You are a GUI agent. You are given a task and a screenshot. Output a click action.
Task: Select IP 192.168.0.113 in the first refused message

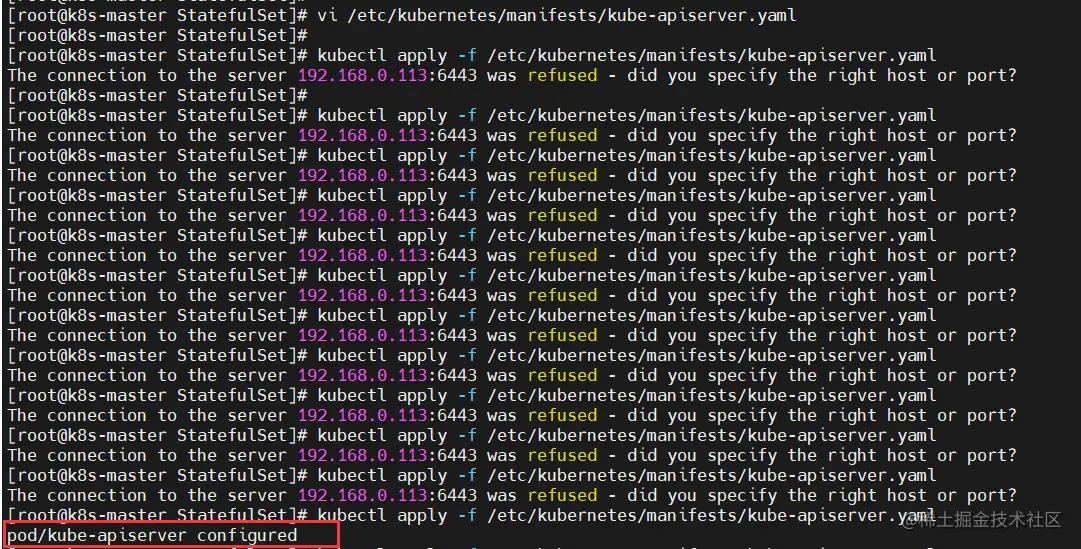click(363, 75)
